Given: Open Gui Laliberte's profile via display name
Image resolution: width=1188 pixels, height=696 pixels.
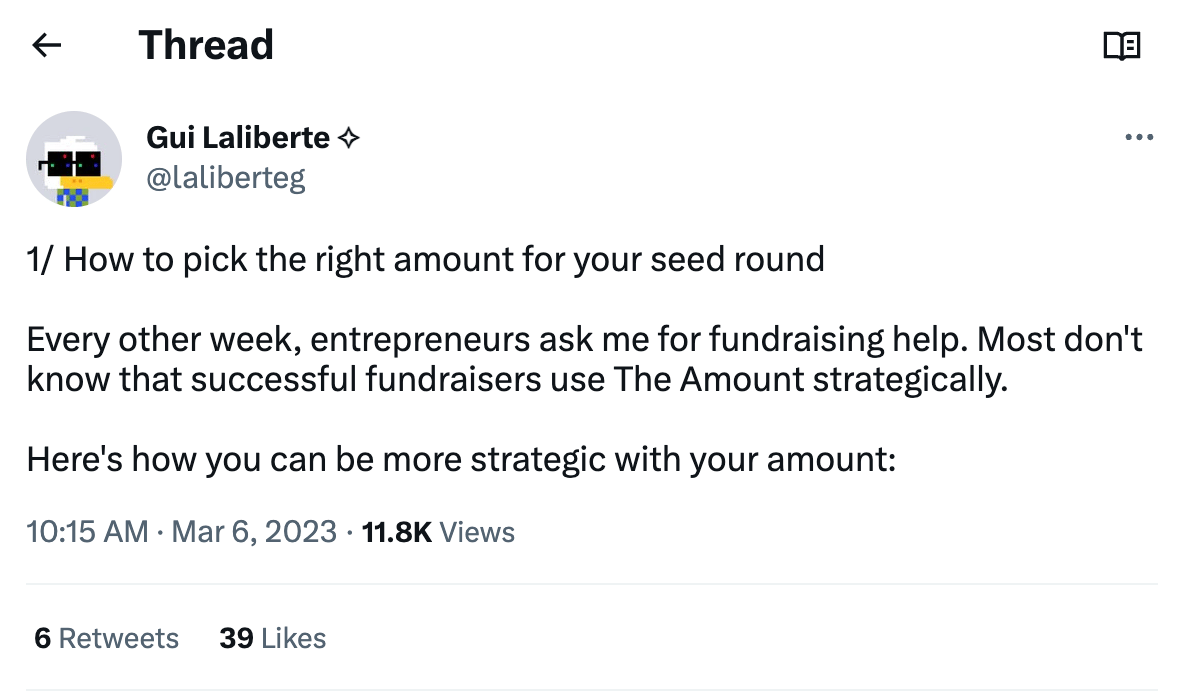Looking at the screenshot, I should (238, 138).
